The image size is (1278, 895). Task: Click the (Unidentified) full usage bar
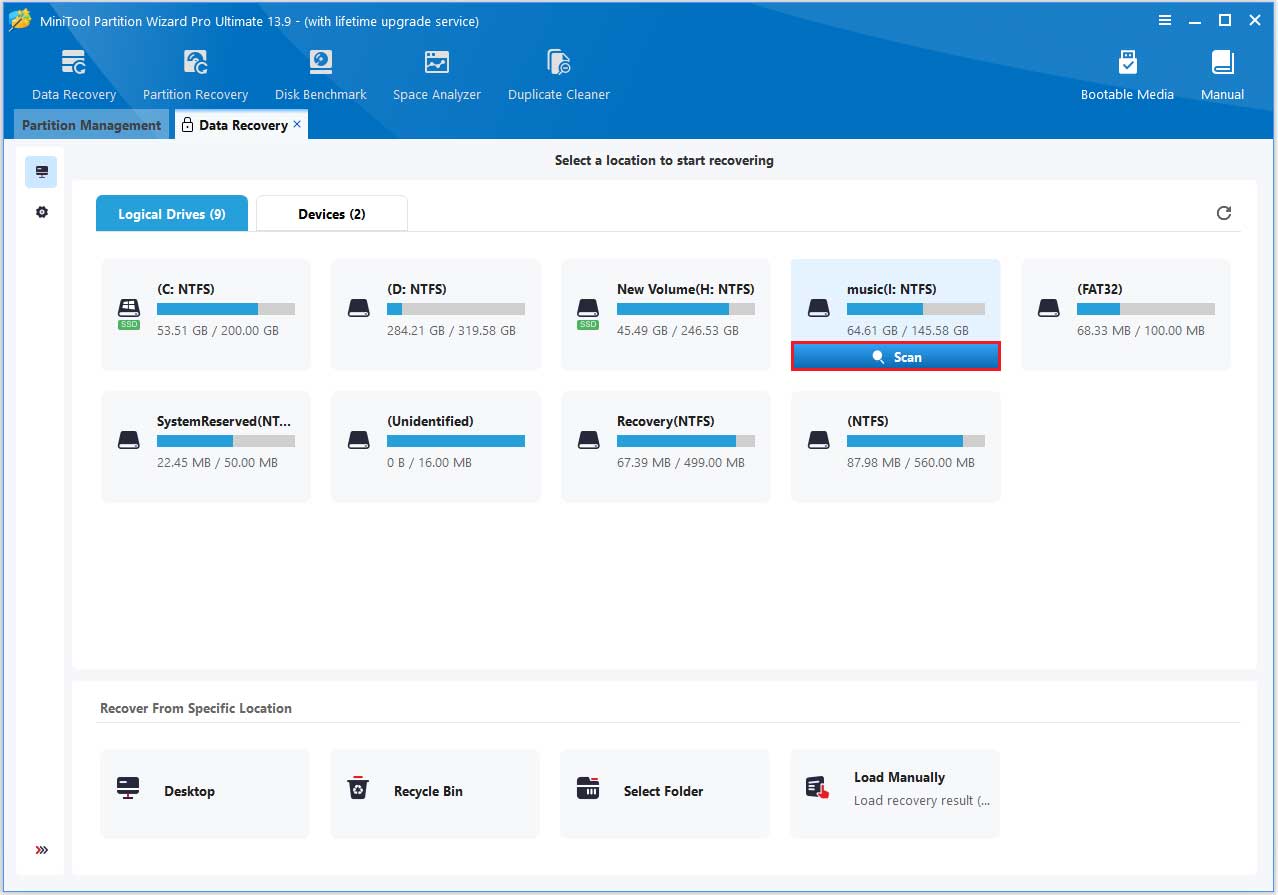(456, 441)
